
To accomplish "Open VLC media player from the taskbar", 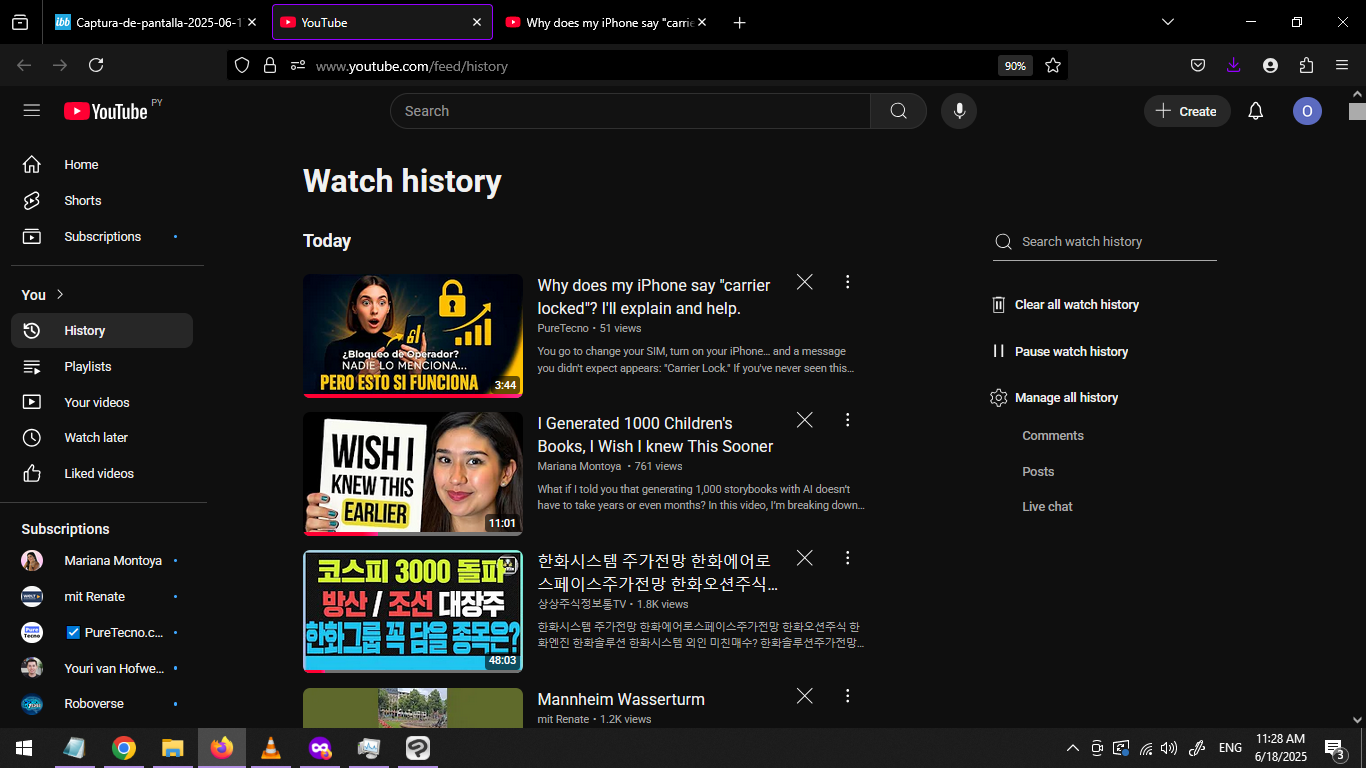I will click(x=270, y=748).
